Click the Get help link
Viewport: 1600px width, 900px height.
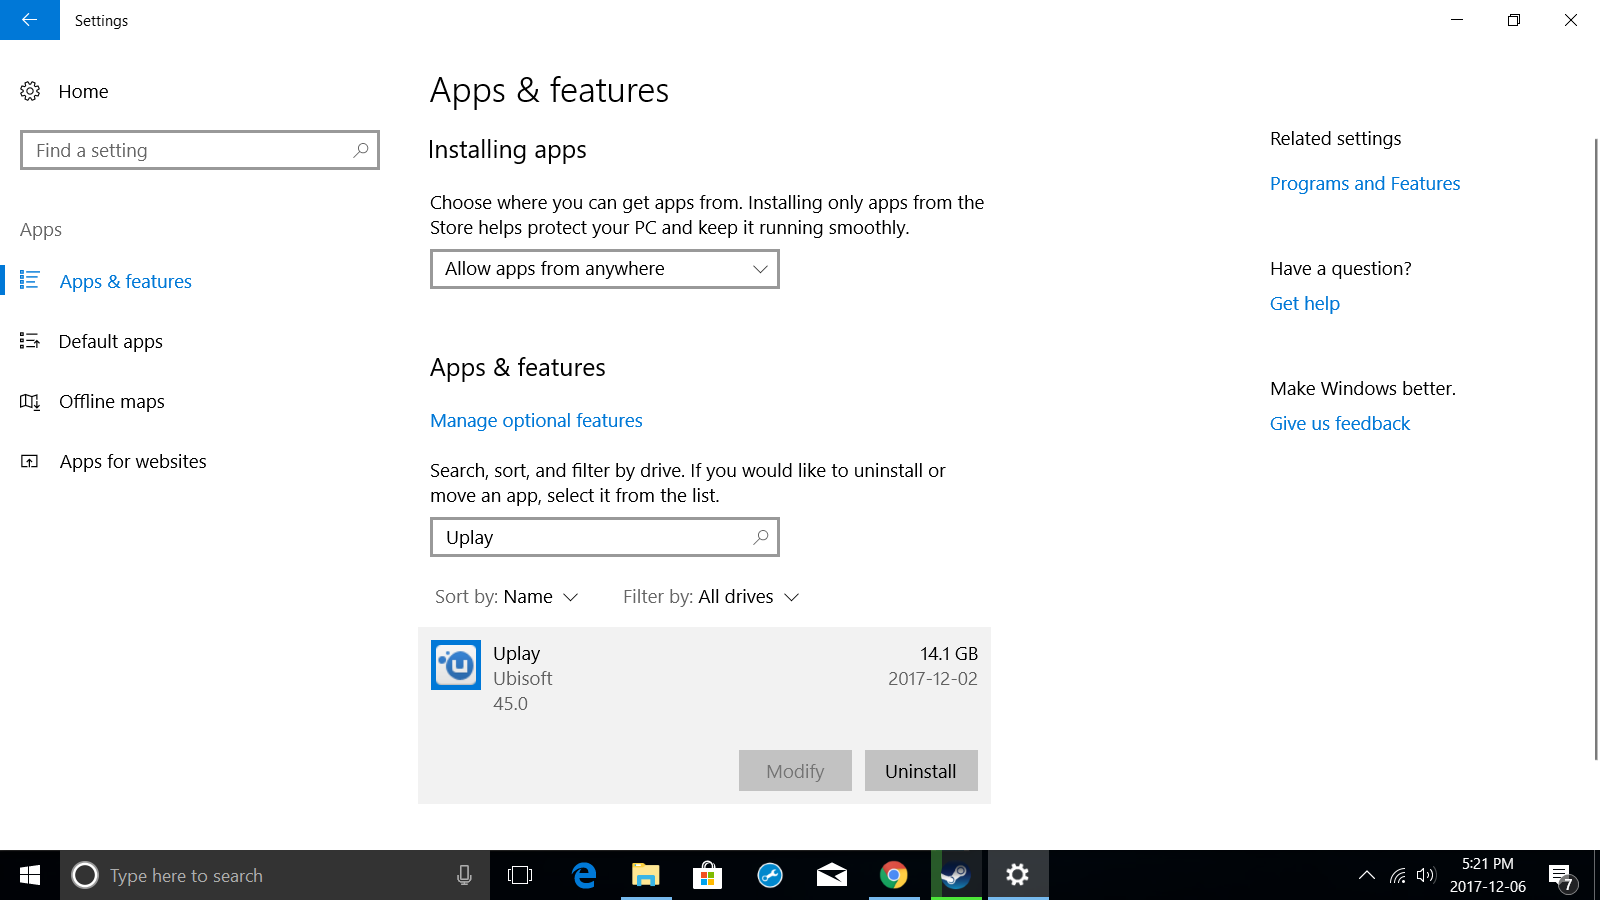(x=1305, y=303)
